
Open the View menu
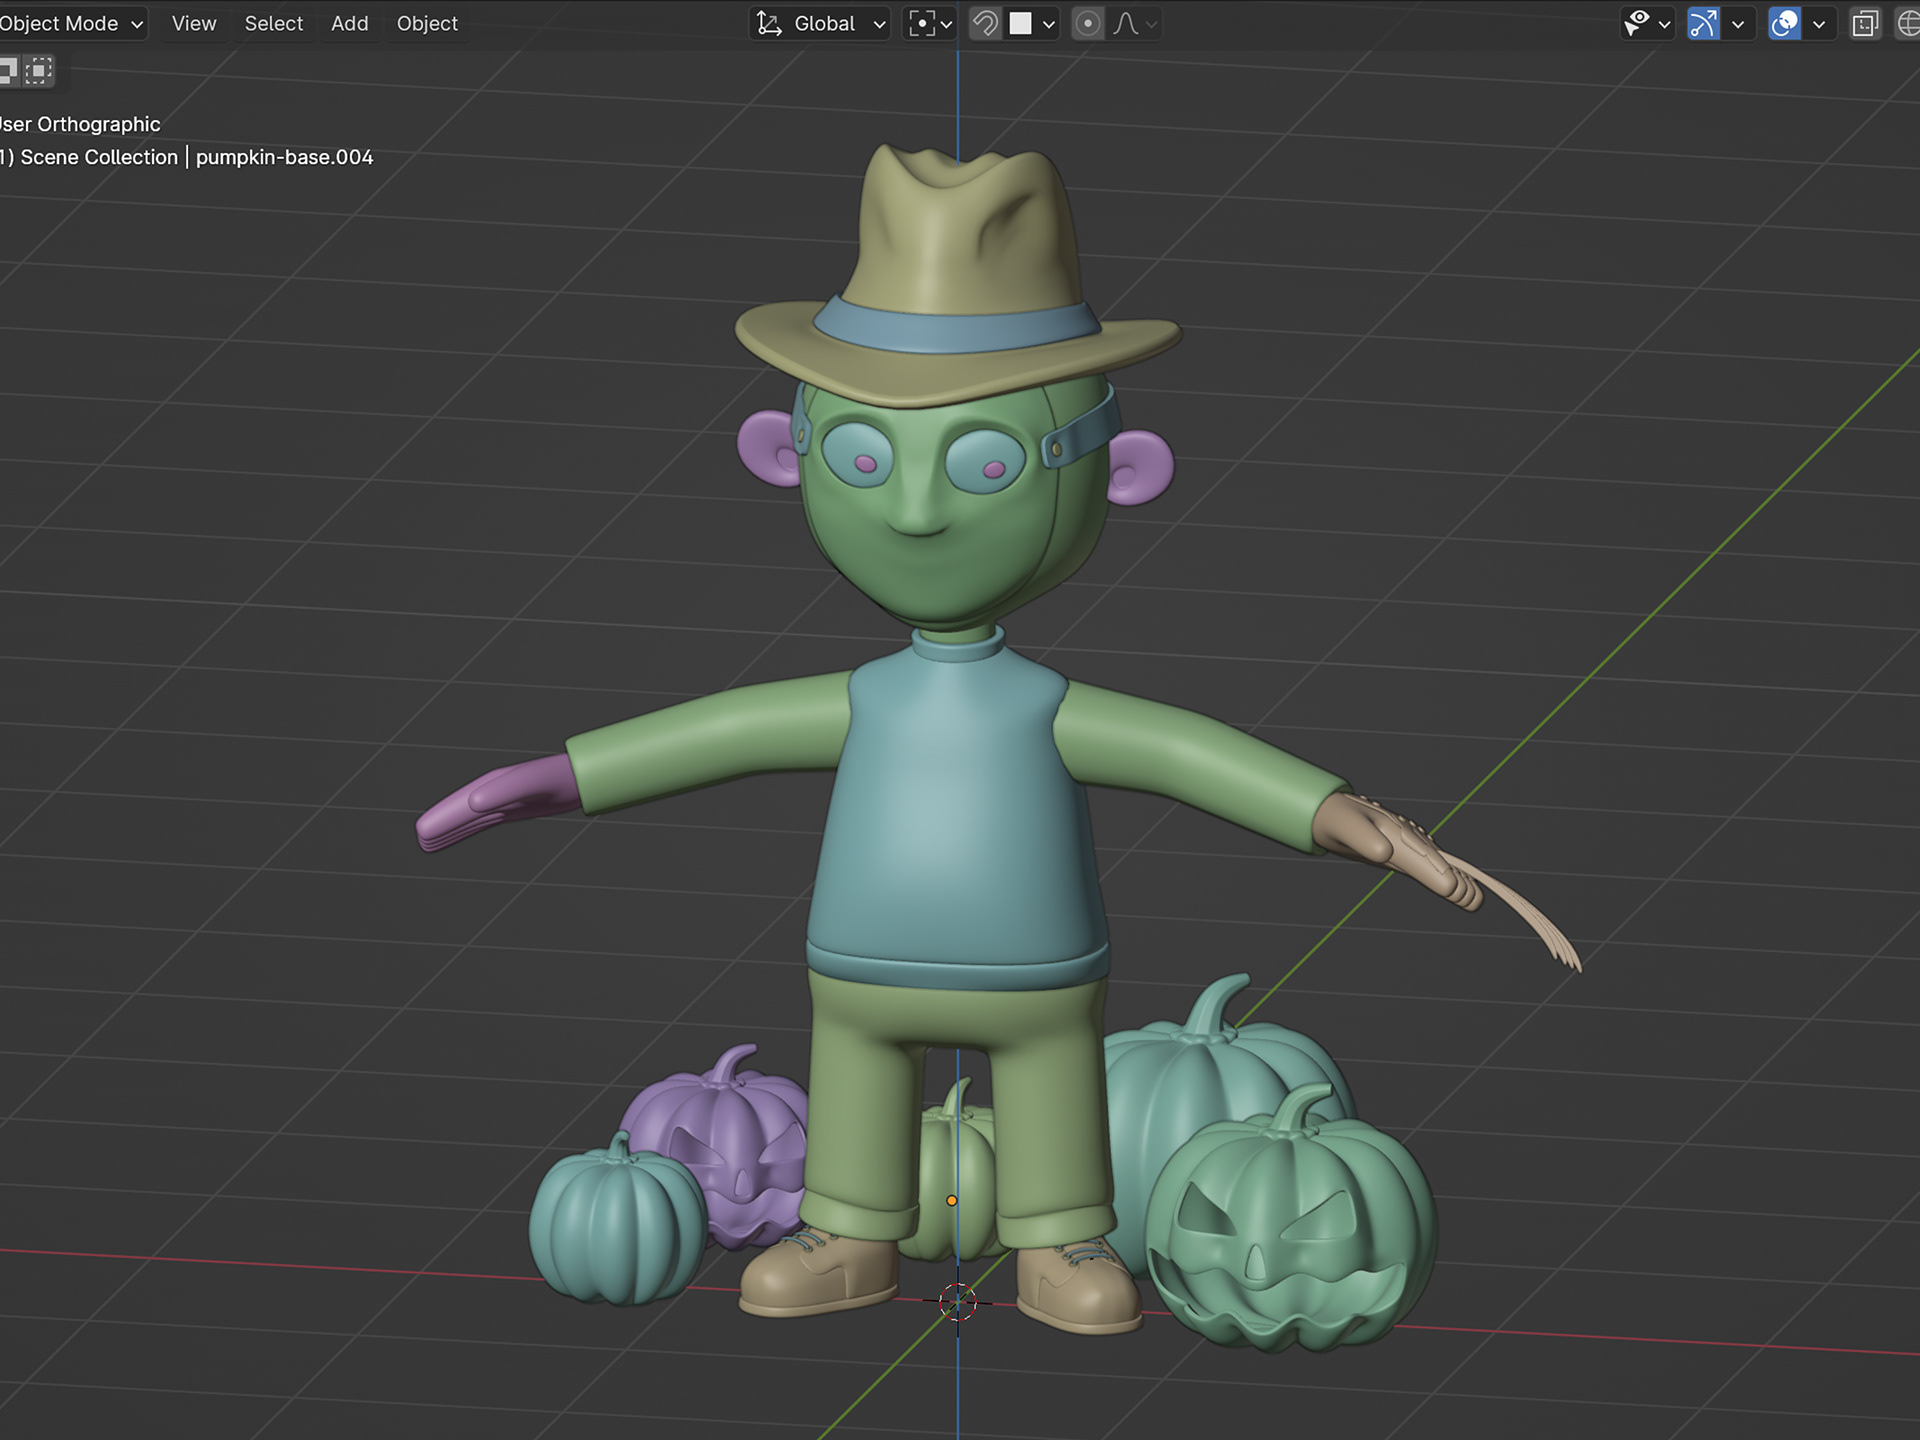193,23
